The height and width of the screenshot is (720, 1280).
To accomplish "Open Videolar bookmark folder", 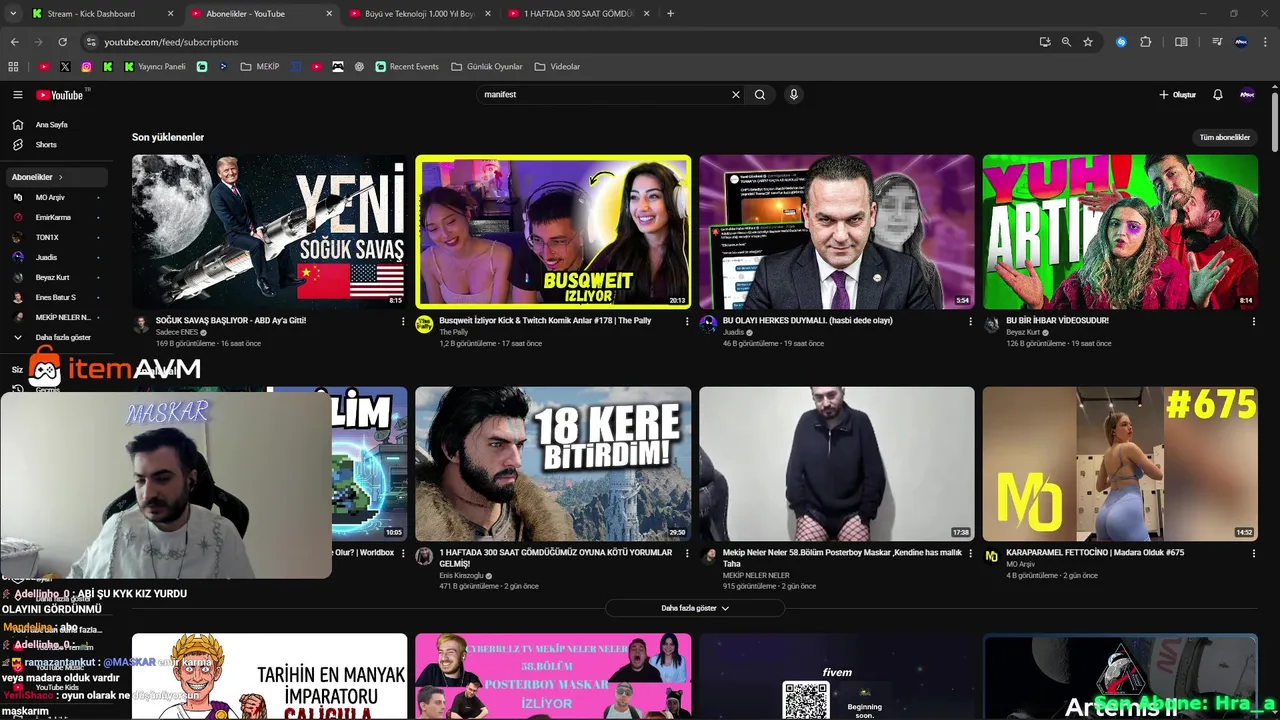I will point(557,67).
